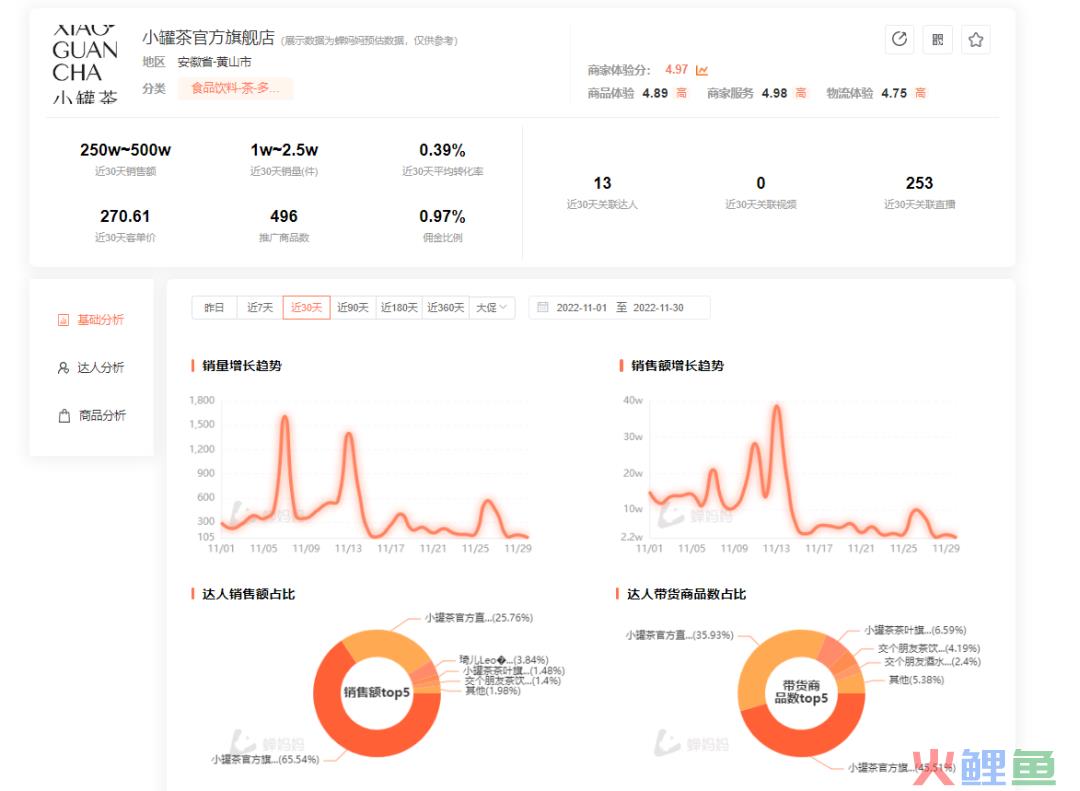The image size is (1080, 791).
Task: Click the 其他(1.98%) legend label
Action: (x=492, y=690)
